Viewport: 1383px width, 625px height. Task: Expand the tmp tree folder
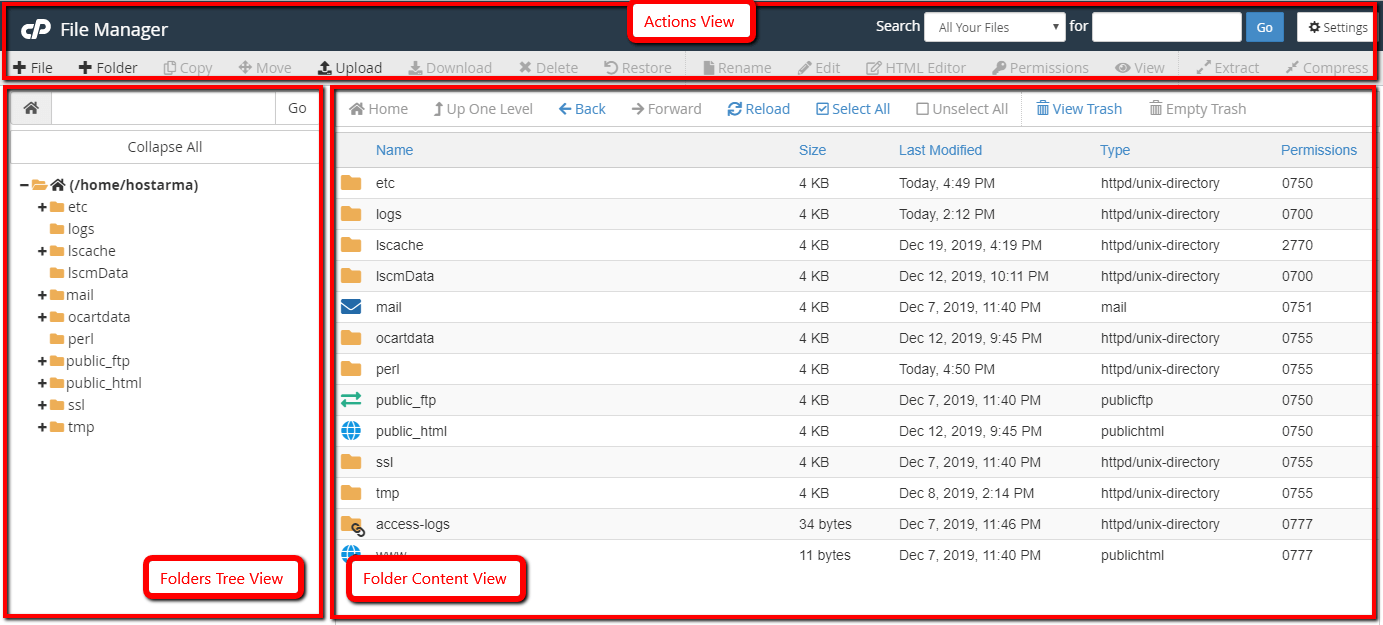point(42,427)
